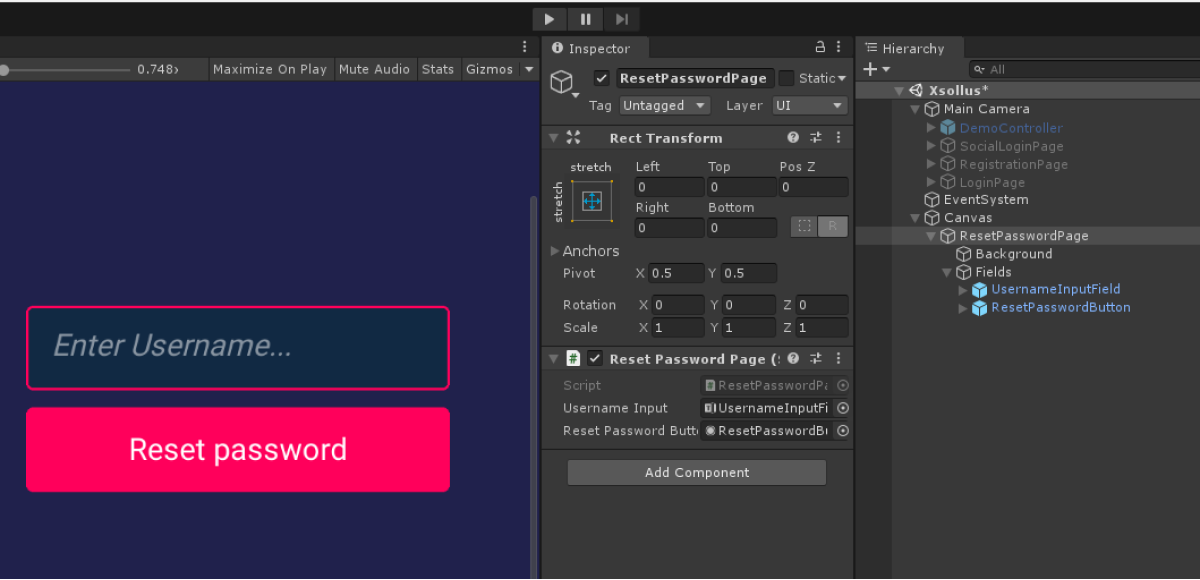This screenshot has height=580, width=1200.
Task: Open the Layer dropdown showing UI
Action: [x=810, y=106]
